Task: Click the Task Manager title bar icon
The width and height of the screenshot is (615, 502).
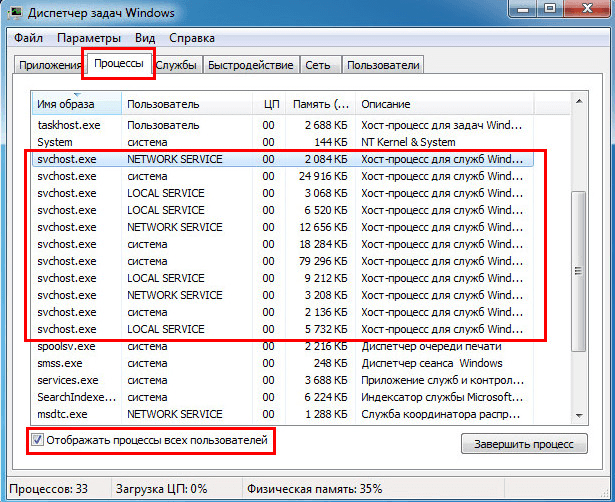Action: pos(16,13)
